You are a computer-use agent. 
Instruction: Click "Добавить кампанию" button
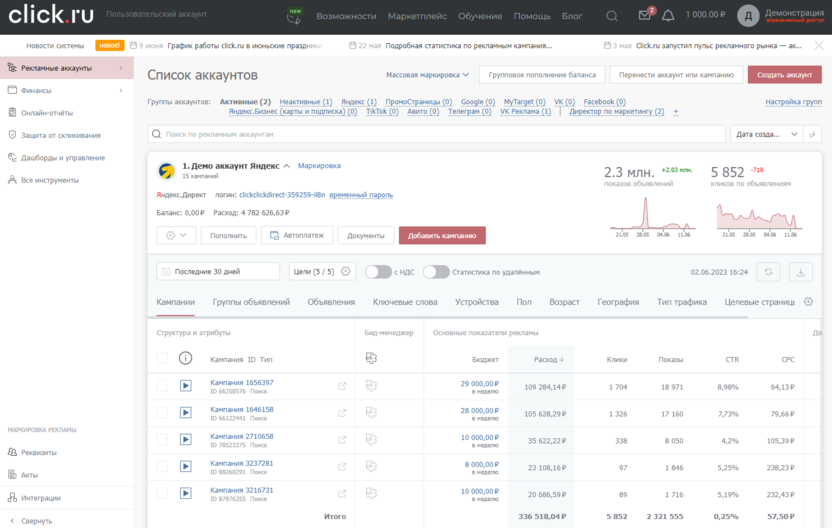point(442,235)
